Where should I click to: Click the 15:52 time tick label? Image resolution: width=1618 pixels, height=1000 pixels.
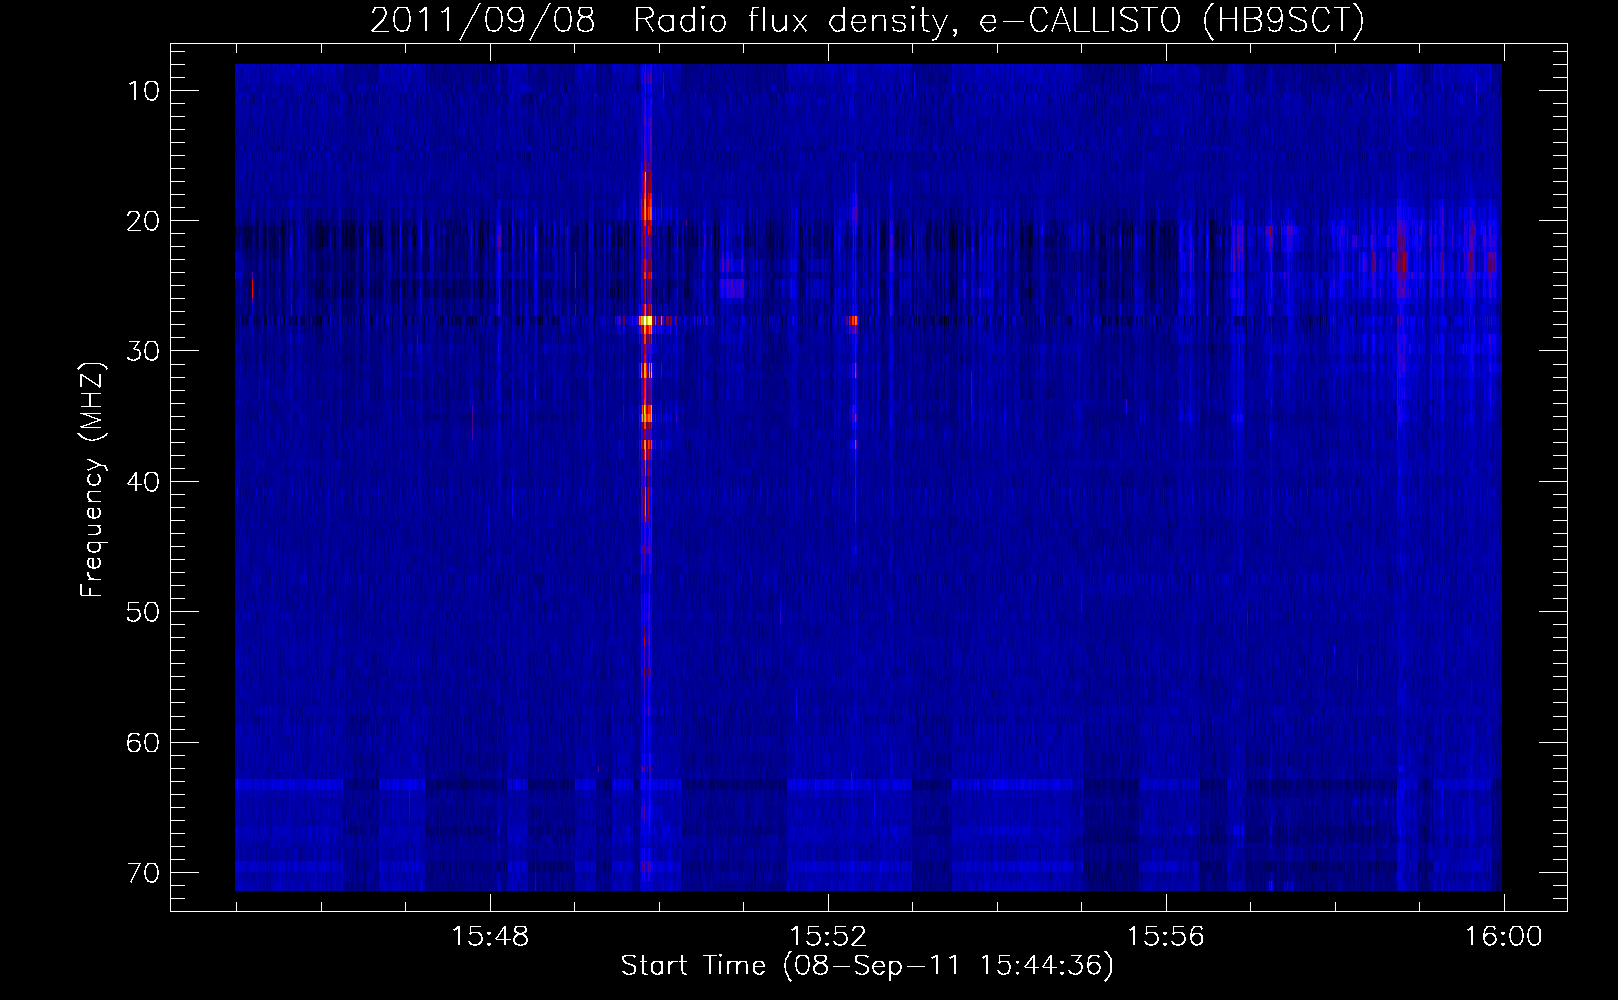point(828,938)
